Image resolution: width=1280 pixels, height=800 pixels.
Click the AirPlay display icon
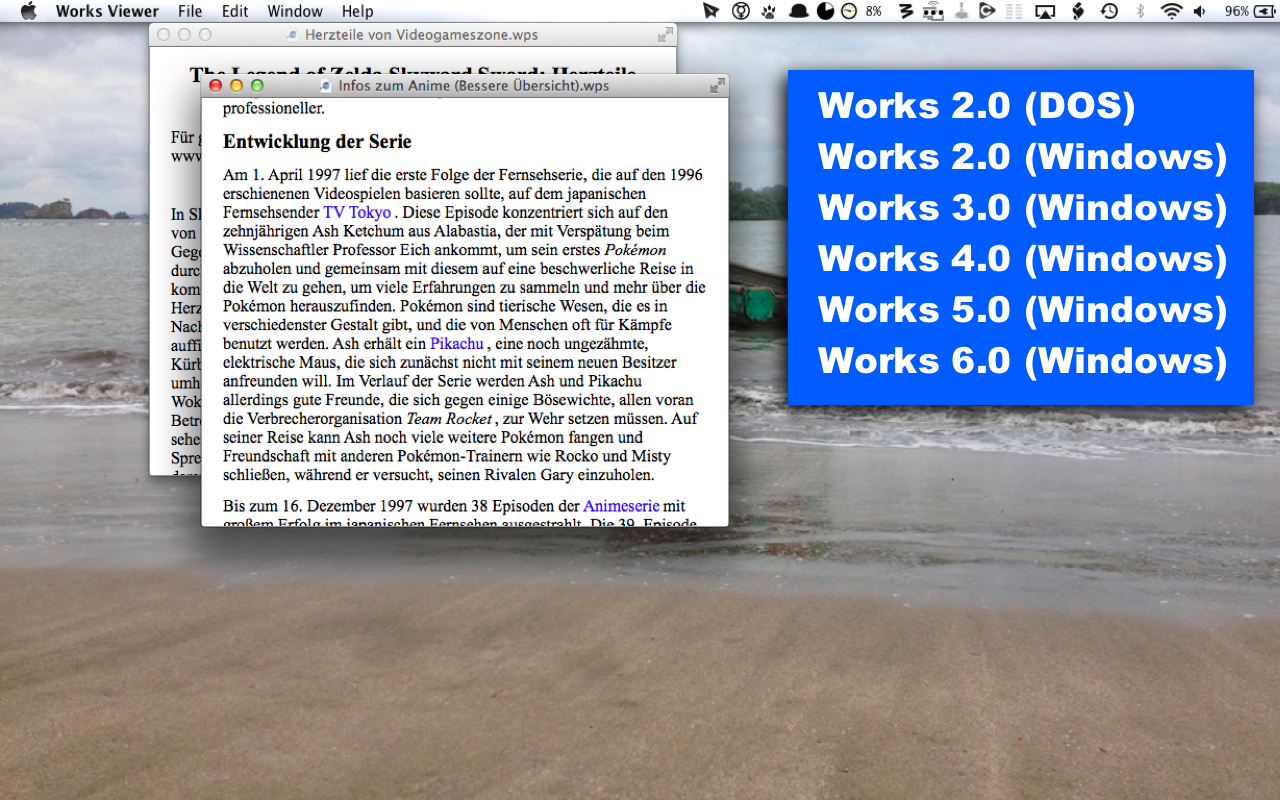(x=1045, y=11)
